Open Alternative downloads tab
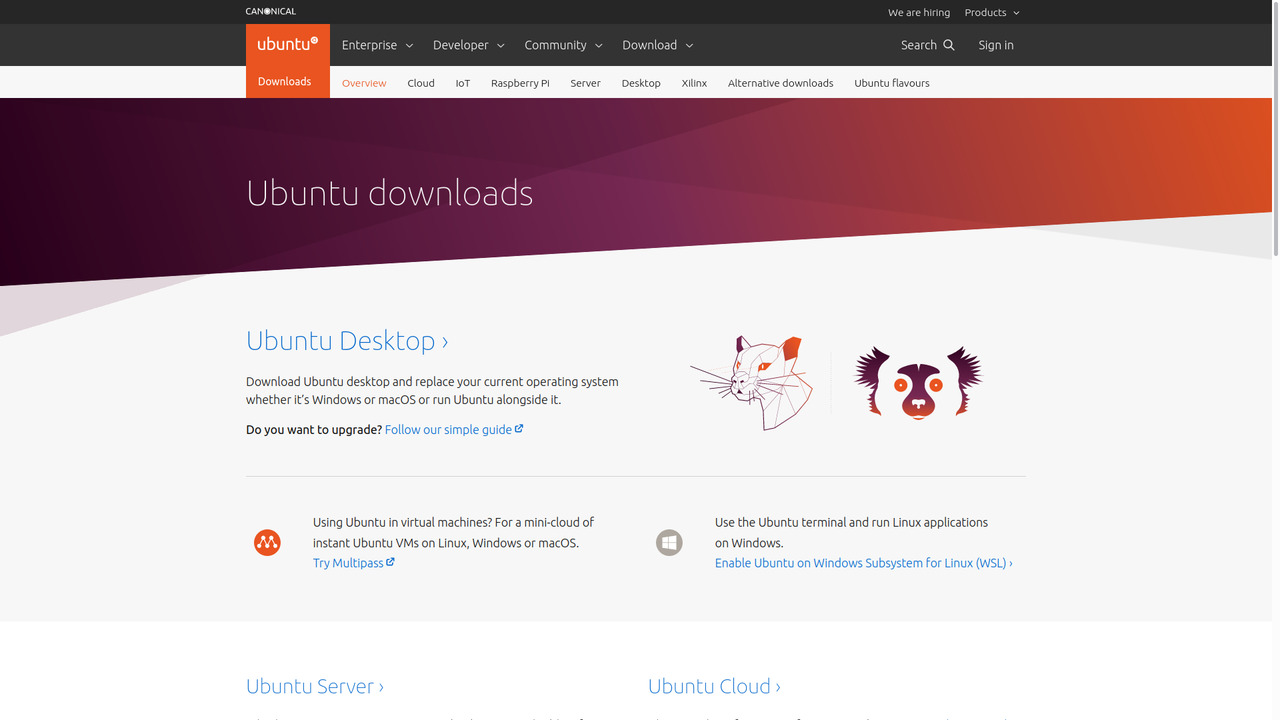 781,83
